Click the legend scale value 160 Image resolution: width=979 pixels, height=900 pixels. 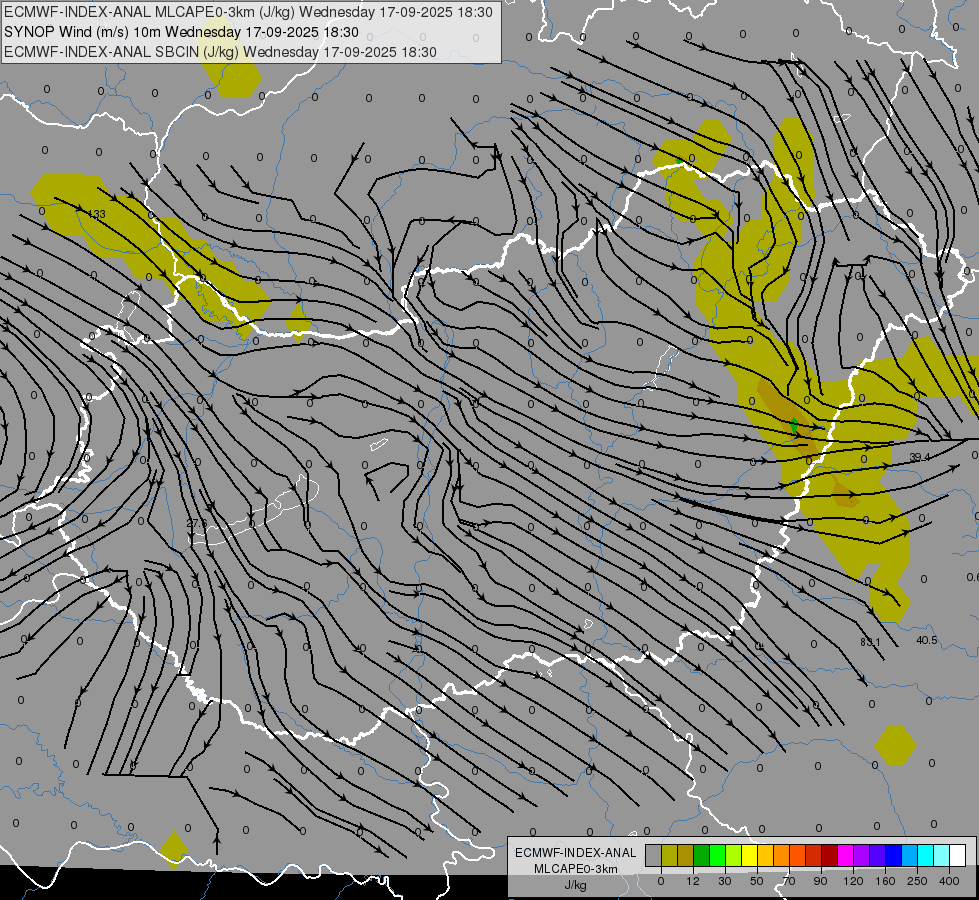tap(885, 881)
